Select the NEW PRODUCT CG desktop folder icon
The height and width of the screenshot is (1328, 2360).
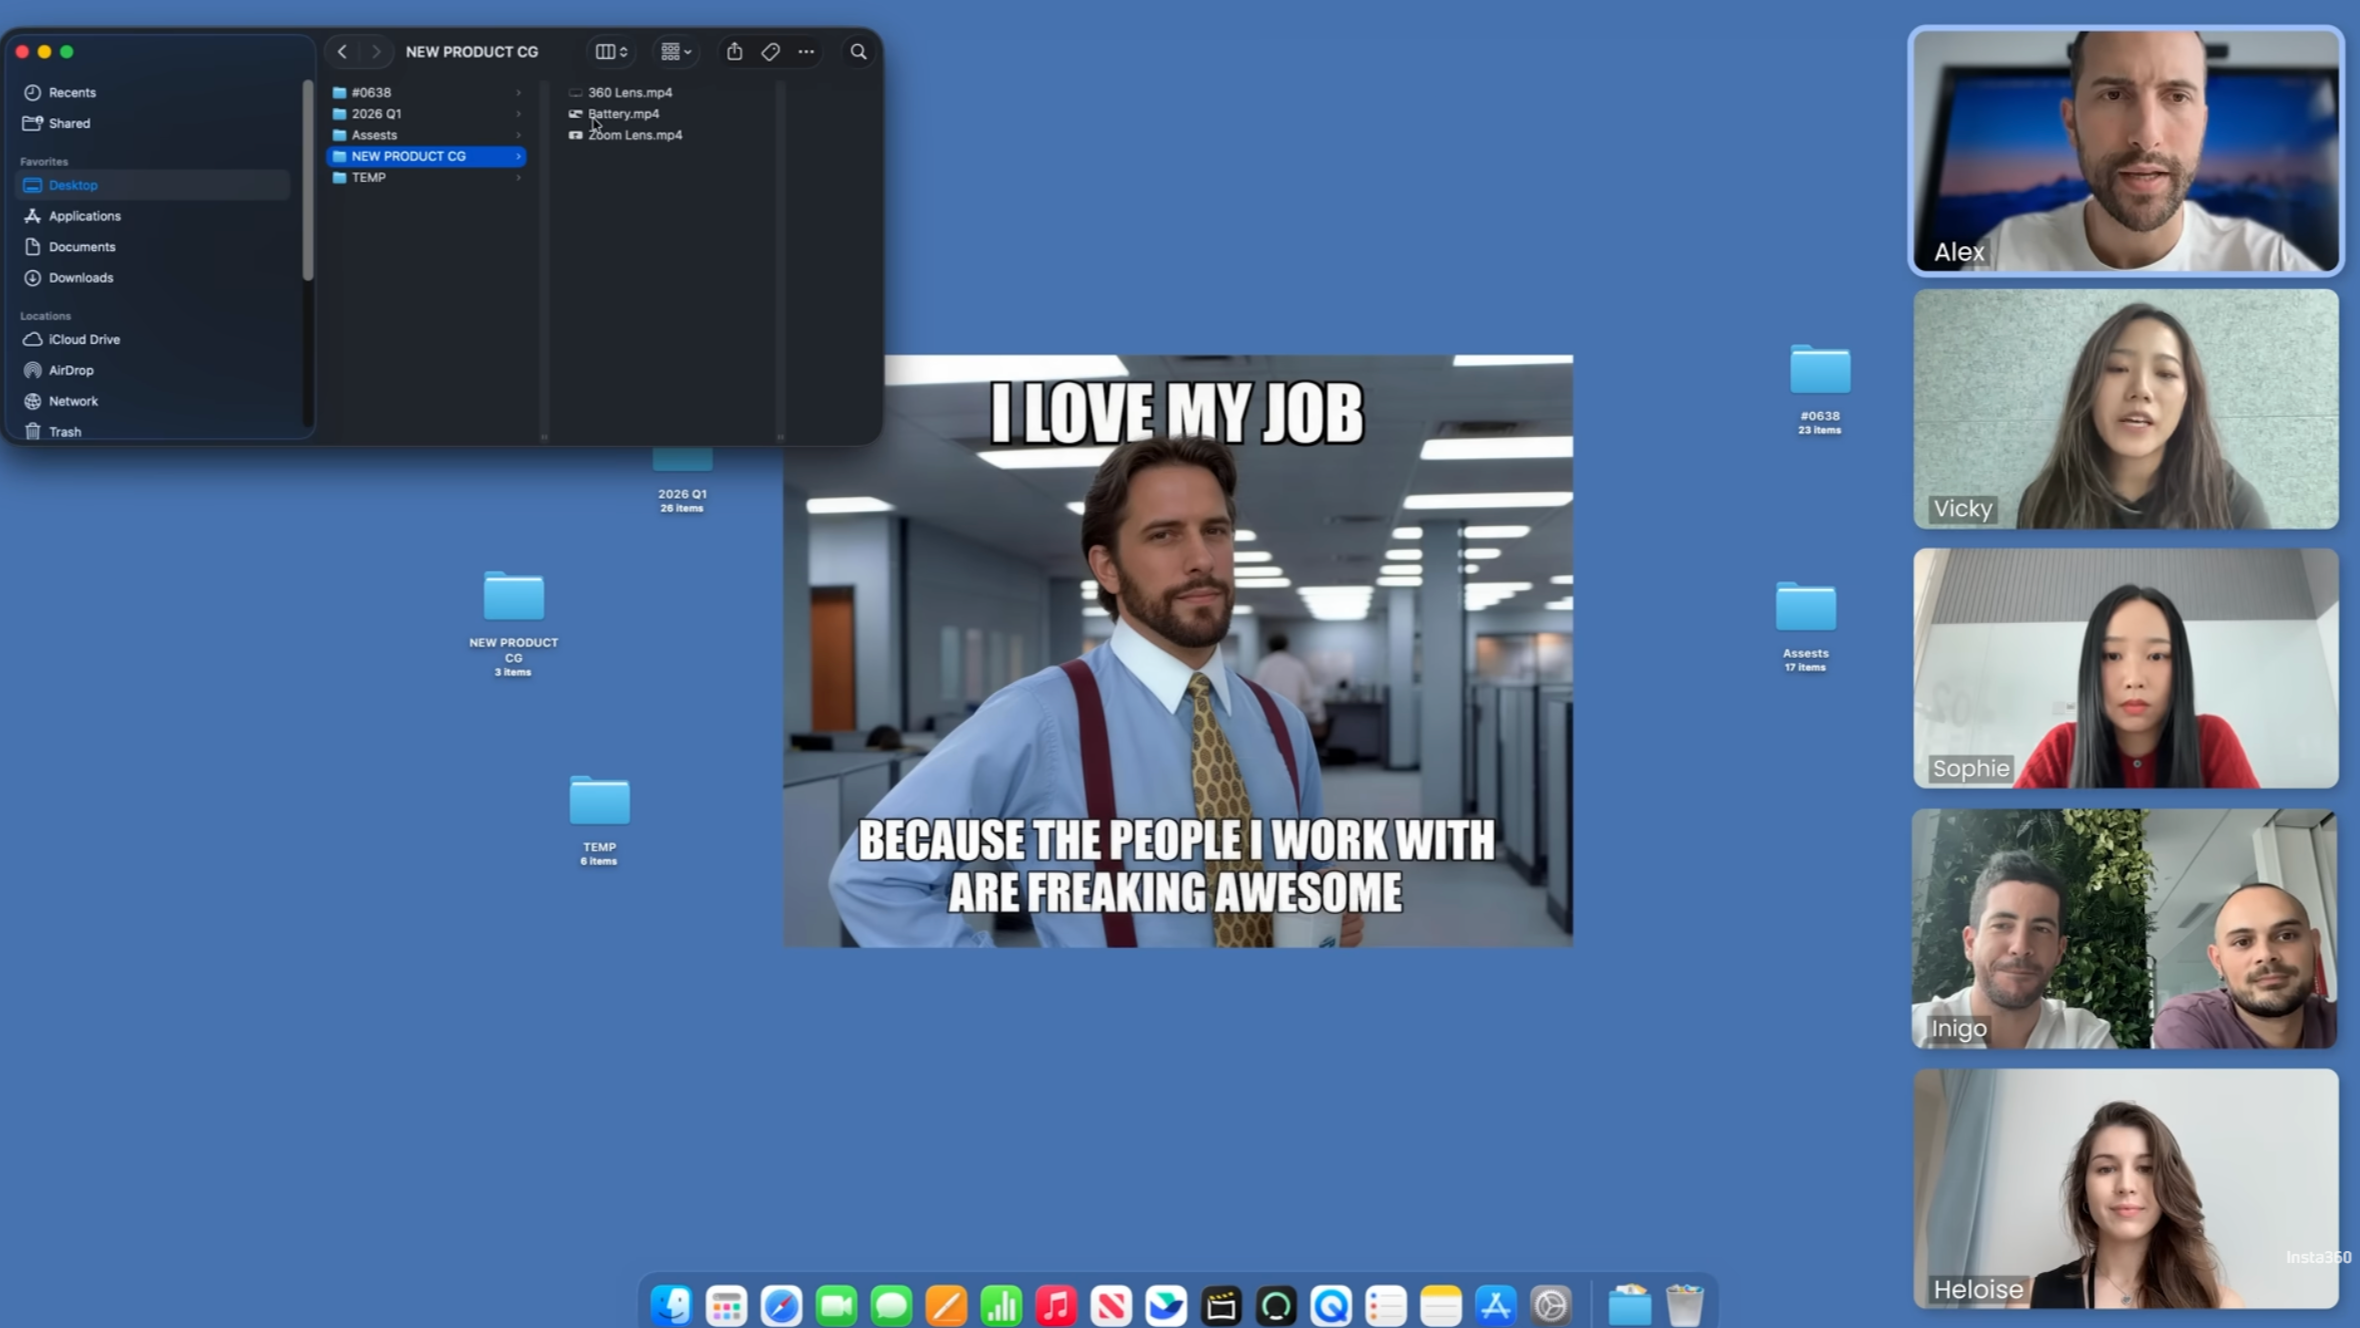[x=514, y=597]
